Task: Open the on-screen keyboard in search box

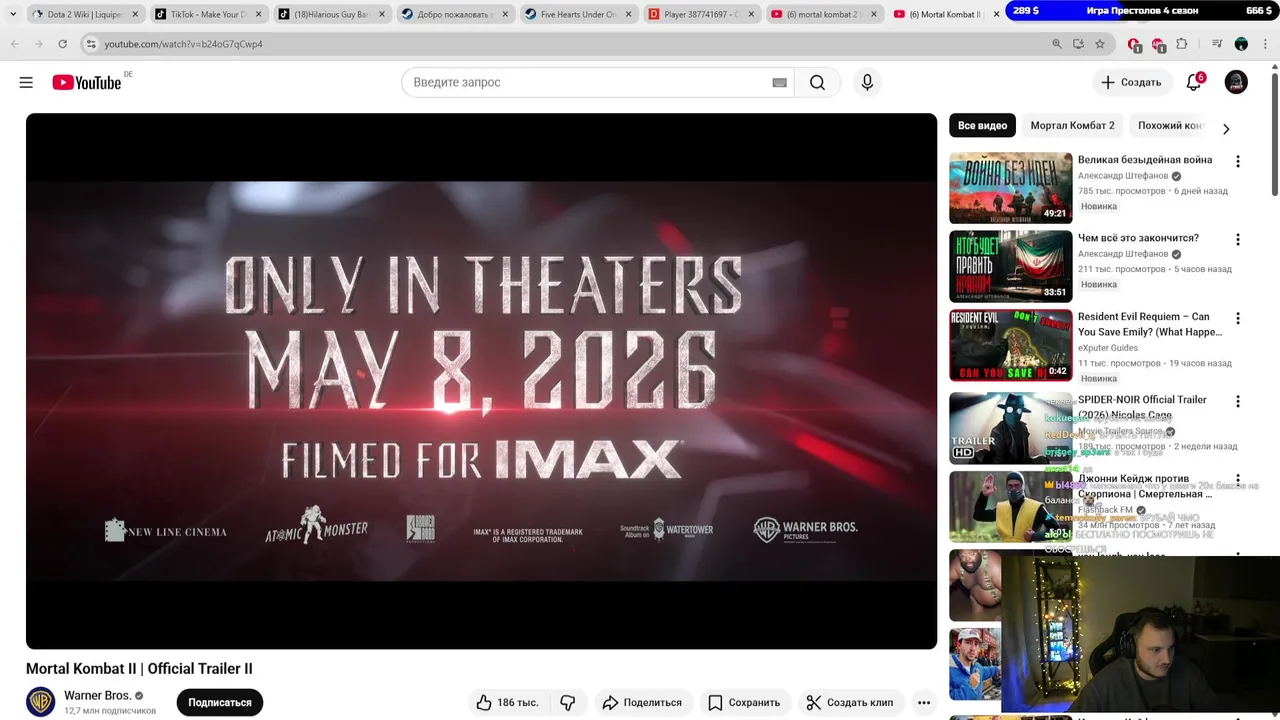Action: [780, 83]
